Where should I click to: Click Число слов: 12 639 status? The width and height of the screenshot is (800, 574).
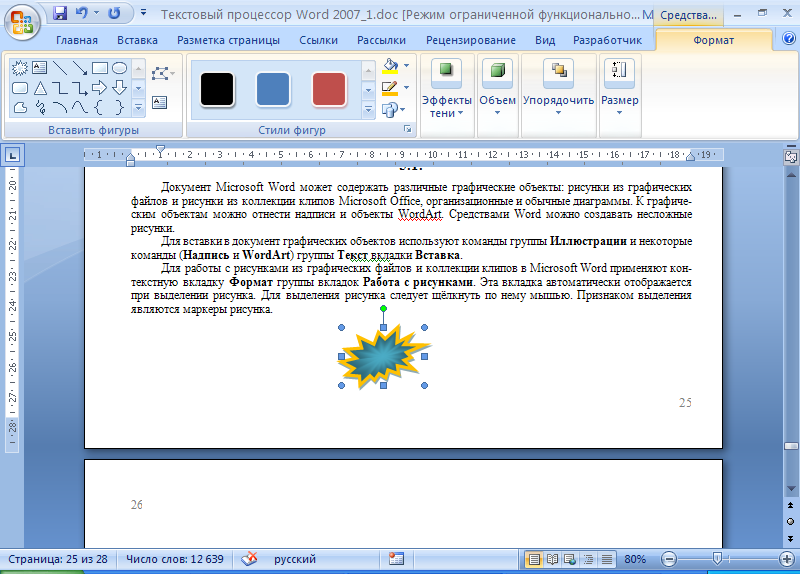[x=174, y=559]
